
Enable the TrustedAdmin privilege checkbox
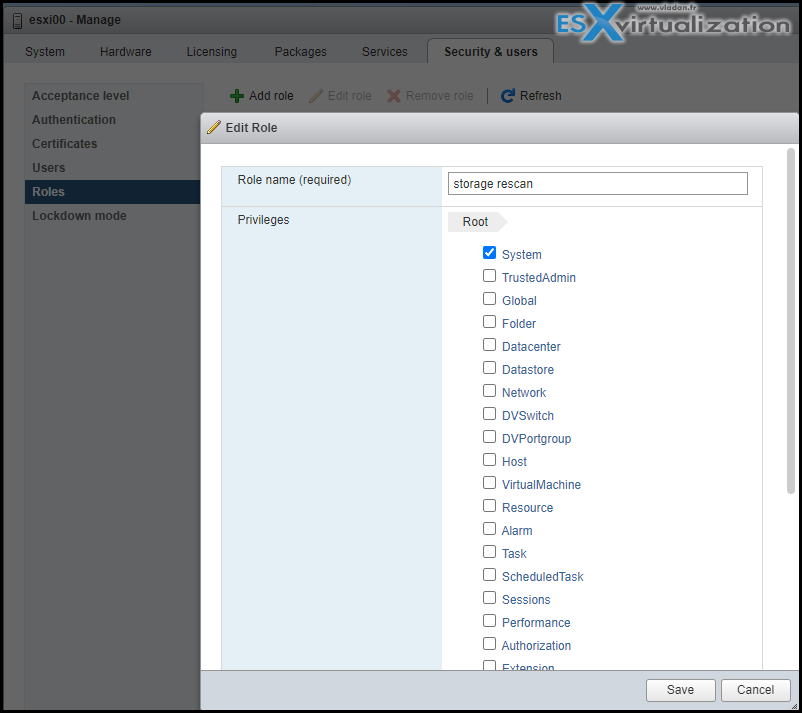coord(489,276)
